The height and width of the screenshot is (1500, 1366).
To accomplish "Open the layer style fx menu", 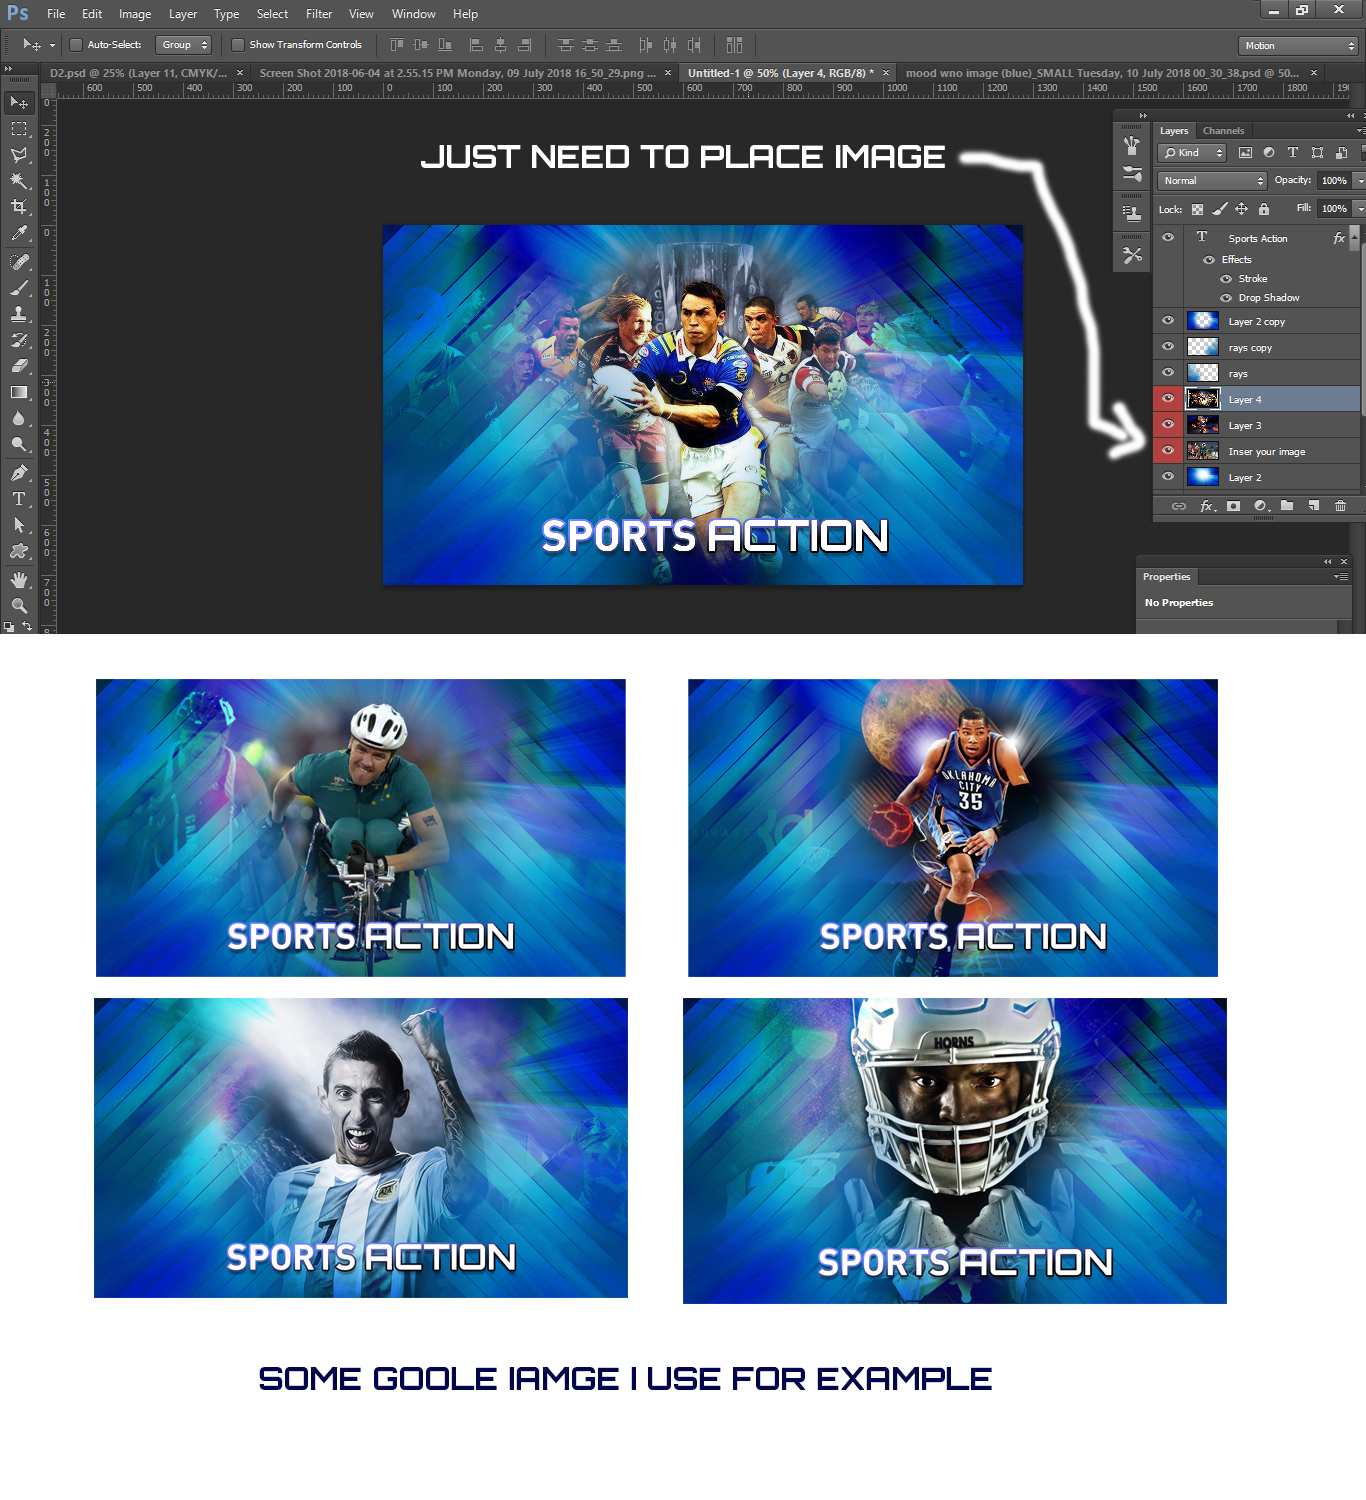I will [1208, 506].
